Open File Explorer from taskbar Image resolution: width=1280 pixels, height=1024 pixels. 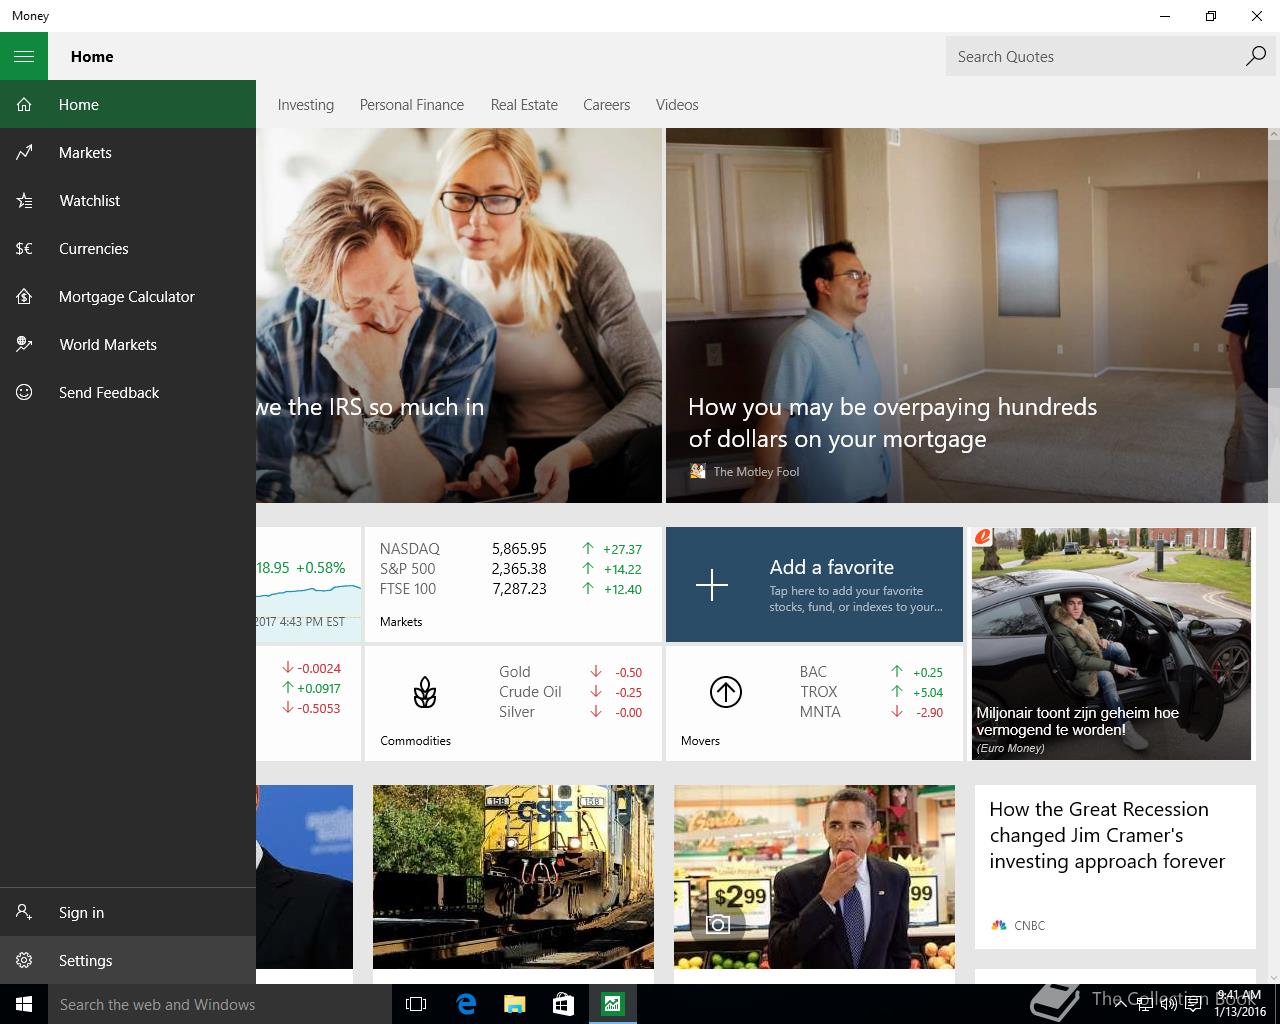pyautogui.click(x=514, y=1004)
